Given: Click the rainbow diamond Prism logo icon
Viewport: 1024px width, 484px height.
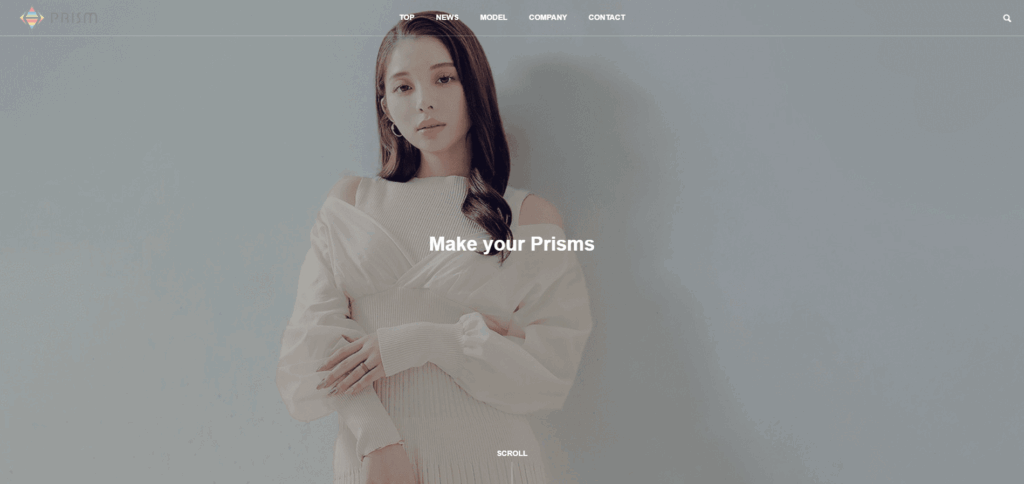Looking at the screenshot, I should 32,18.
